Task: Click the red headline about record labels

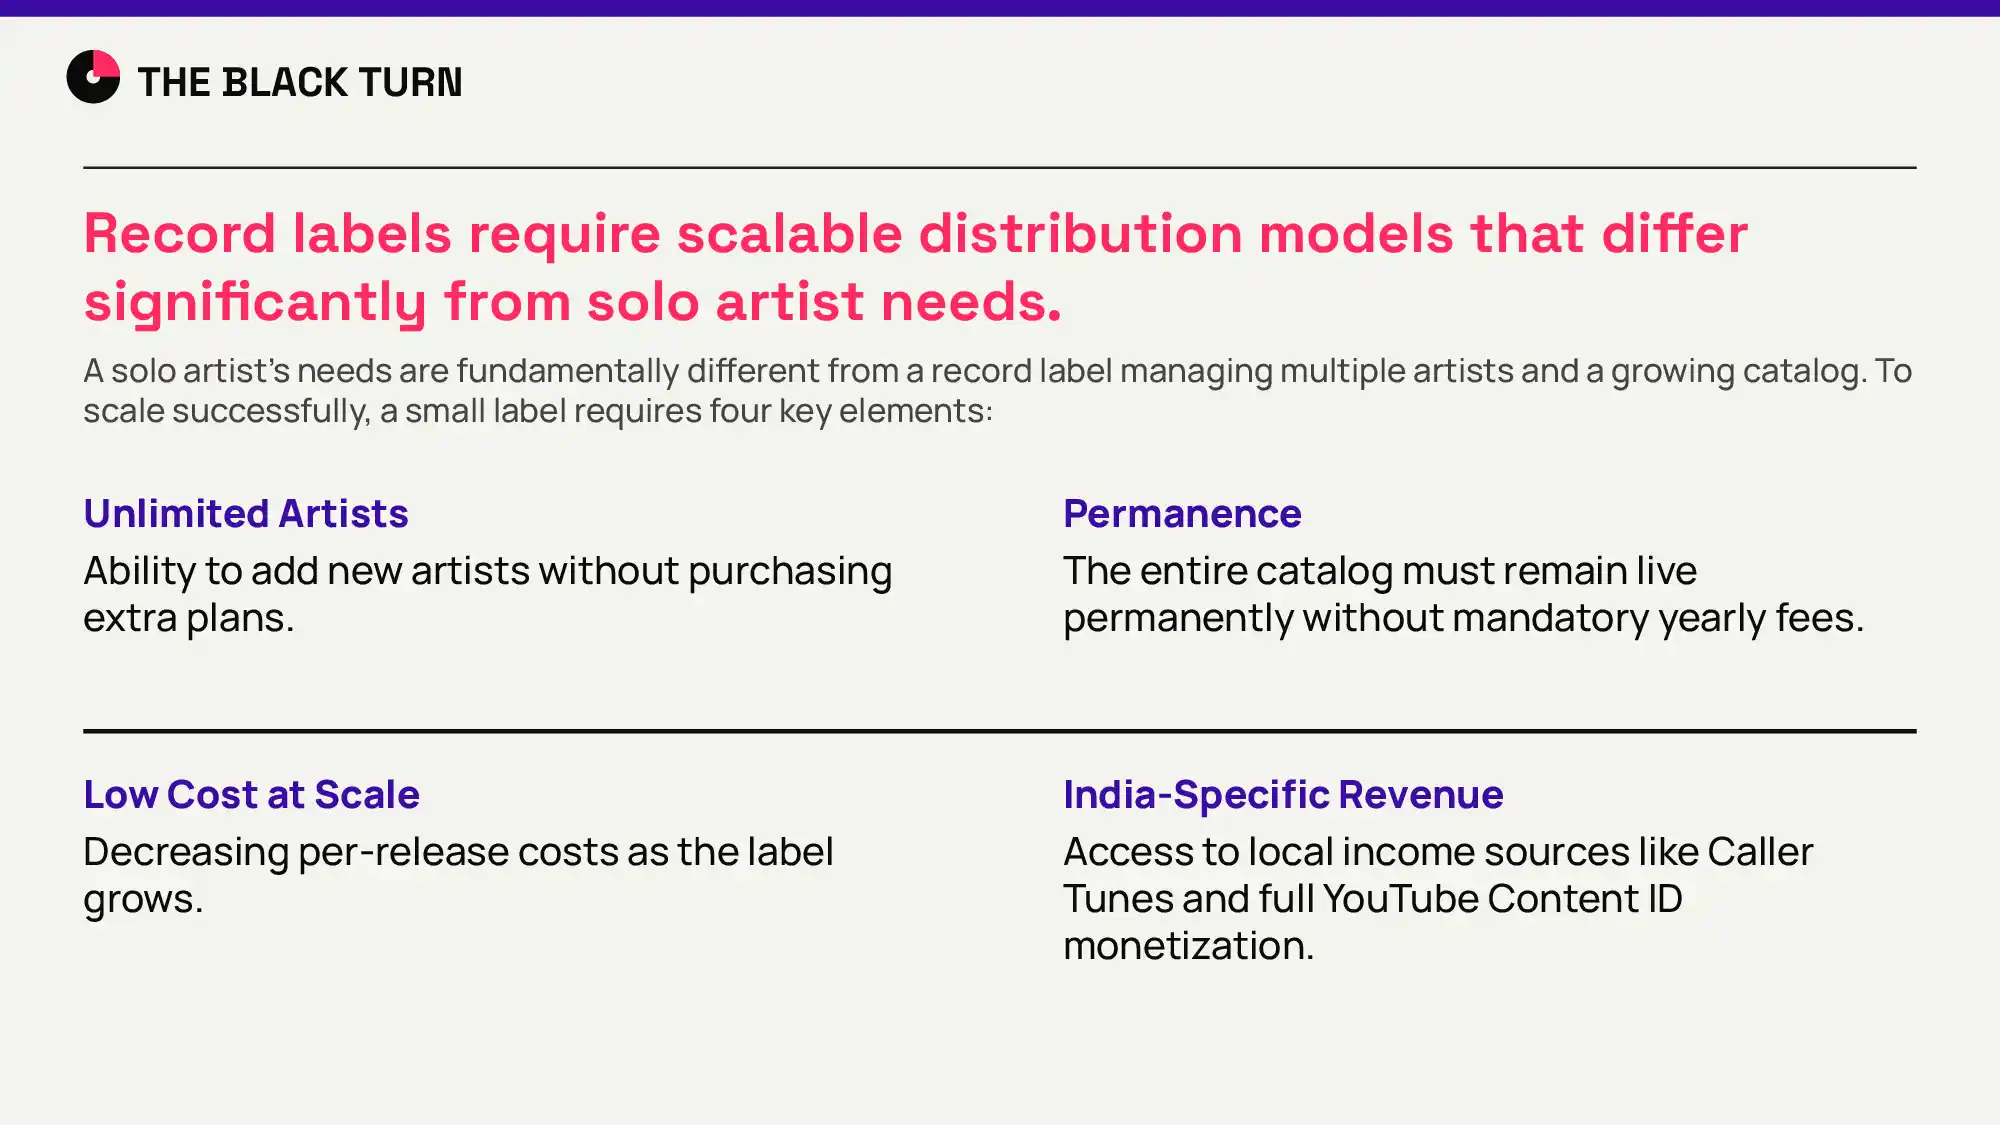Action: click(915, 267)
